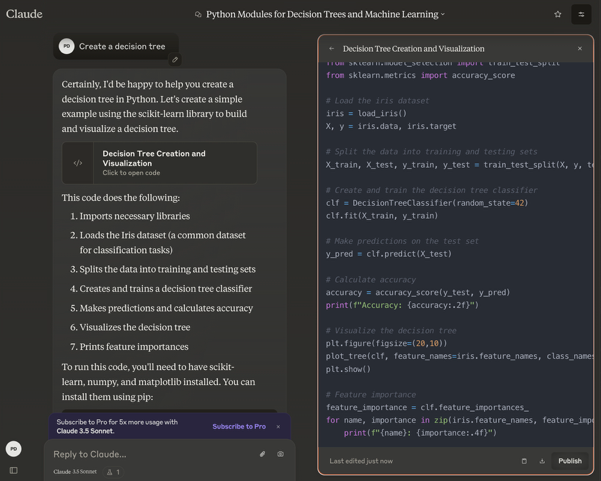Toggle the sidebar panel icon
The height and width of the screenshot is (481, 601).
(14, 470)
